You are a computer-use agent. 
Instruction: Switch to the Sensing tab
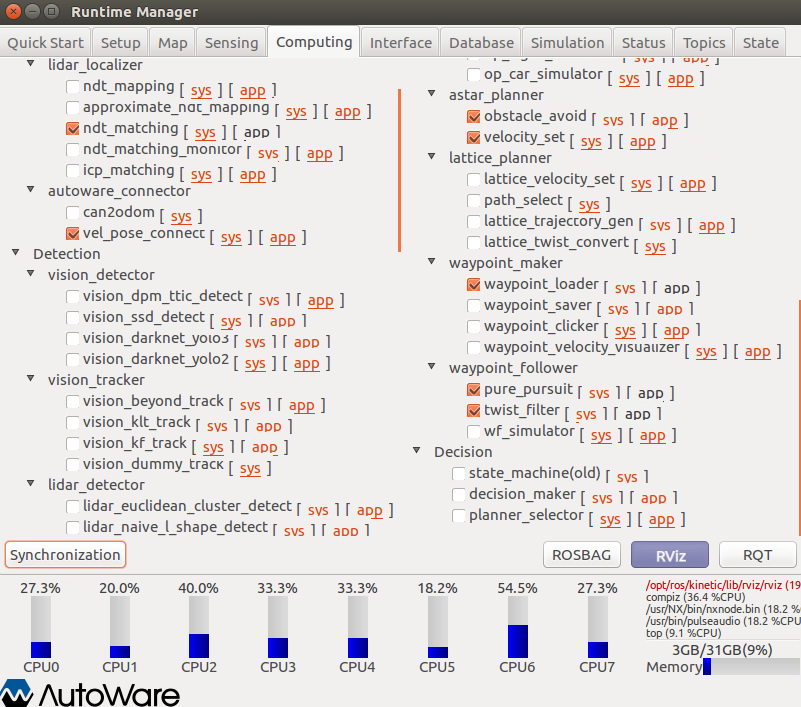[231, 42]
